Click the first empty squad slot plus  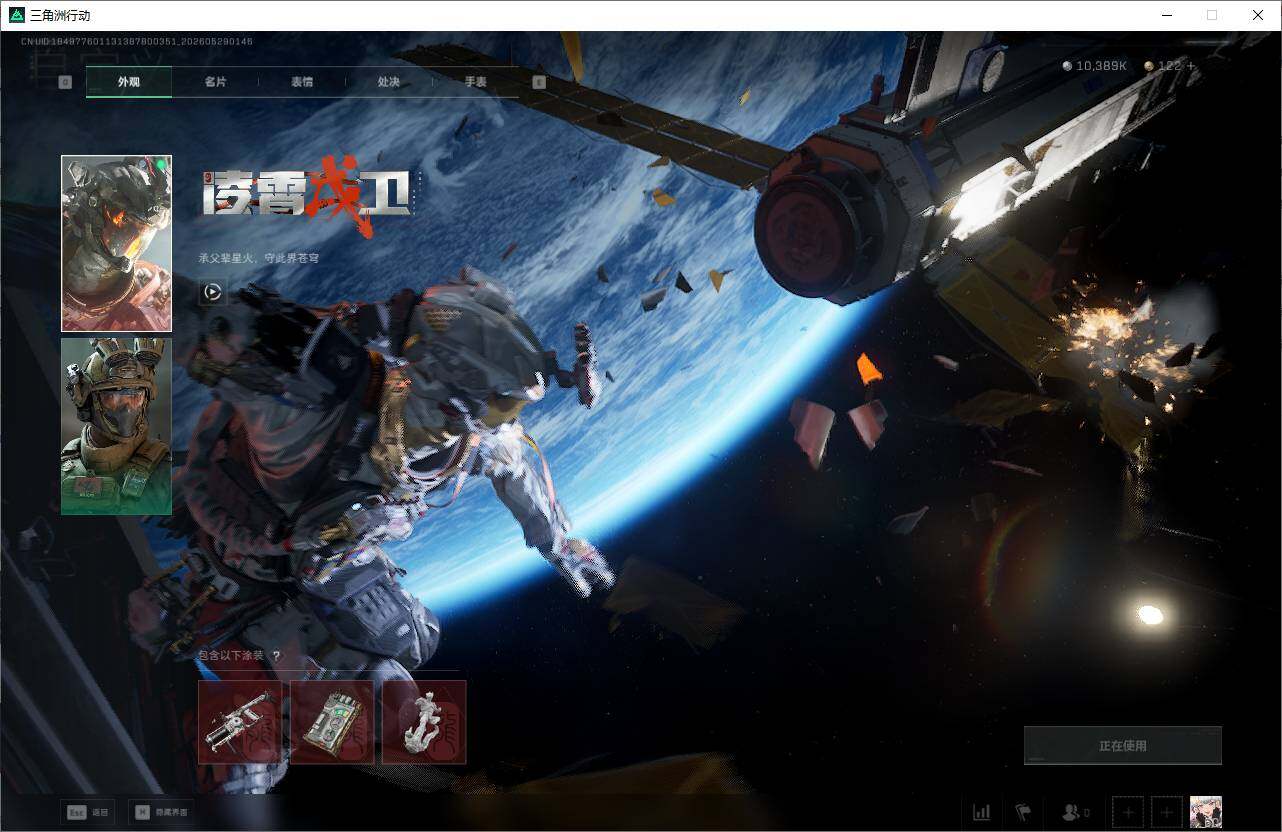point(1127,812)
